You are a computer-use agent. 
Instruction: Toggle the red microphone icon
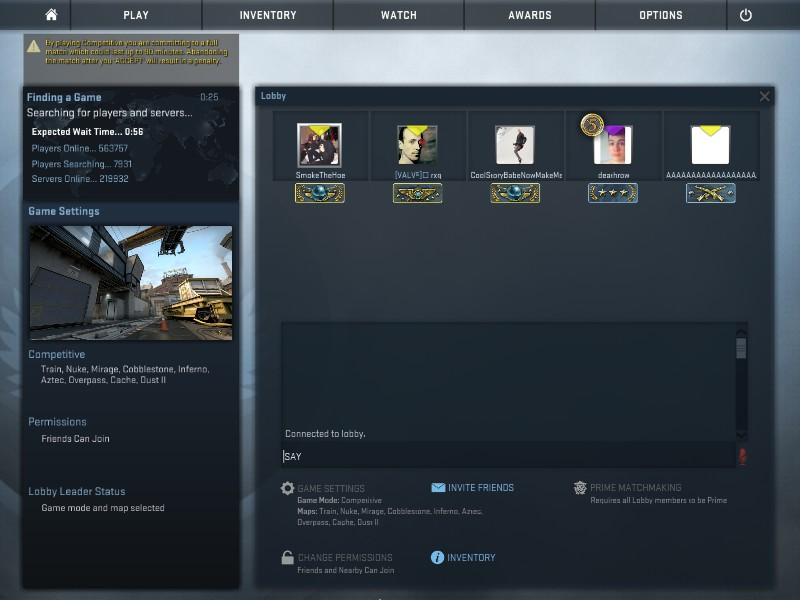pyautogui.click(x=742, y=457)
